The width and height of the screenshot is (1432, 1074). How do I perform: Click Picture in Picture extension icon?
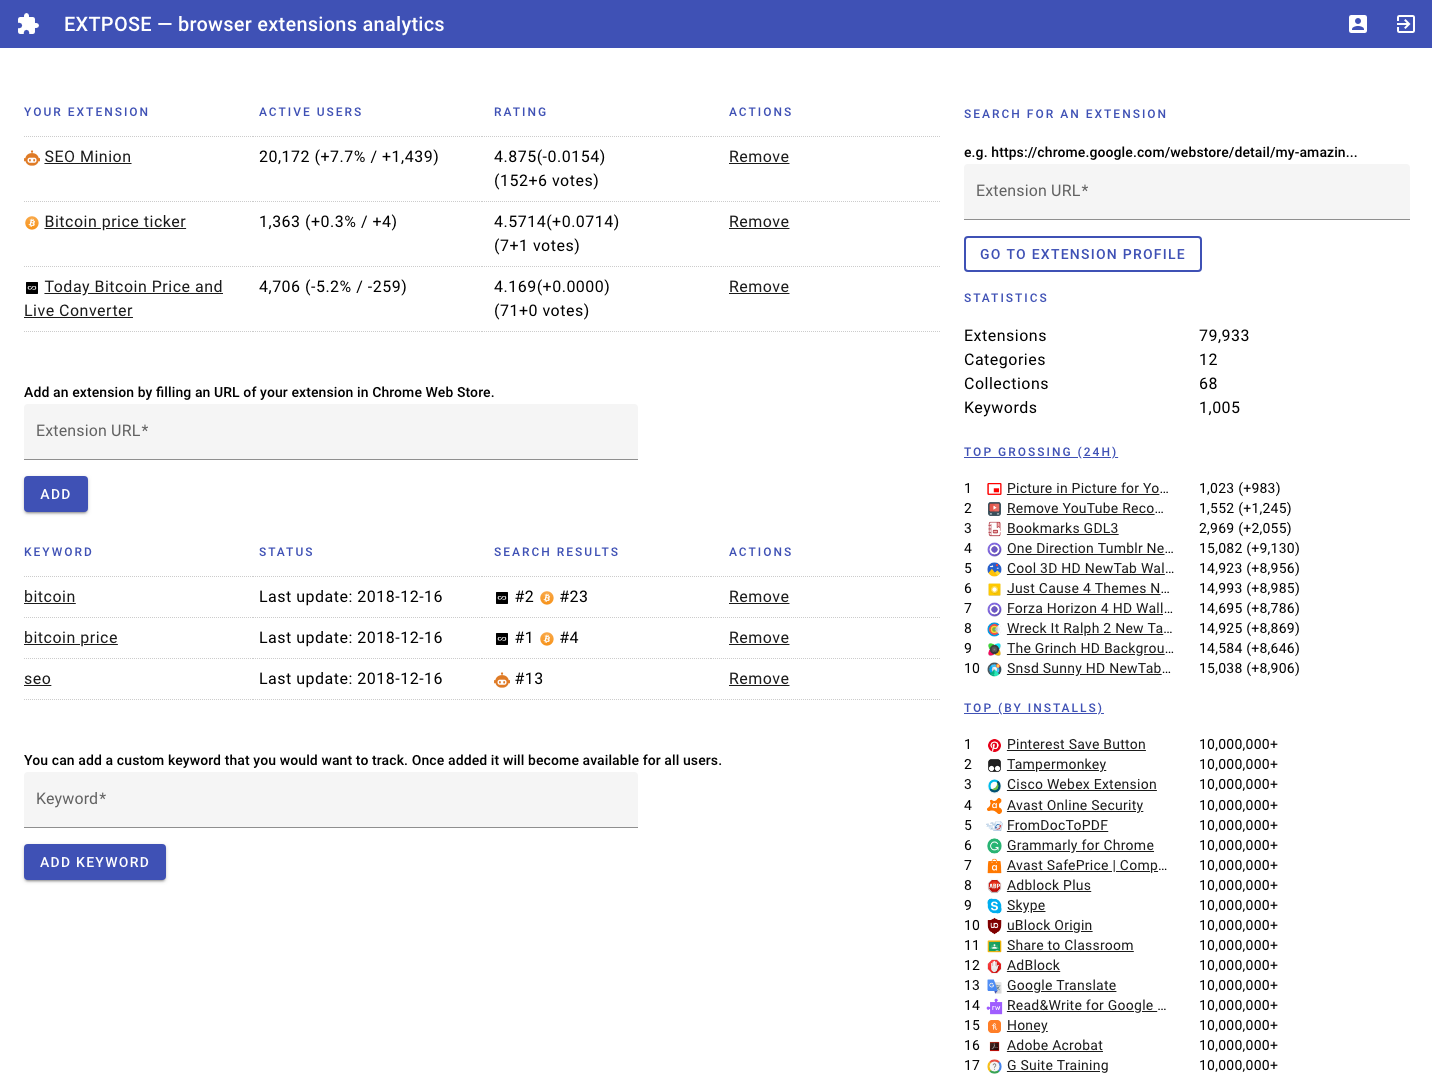[x=994, y=489]
